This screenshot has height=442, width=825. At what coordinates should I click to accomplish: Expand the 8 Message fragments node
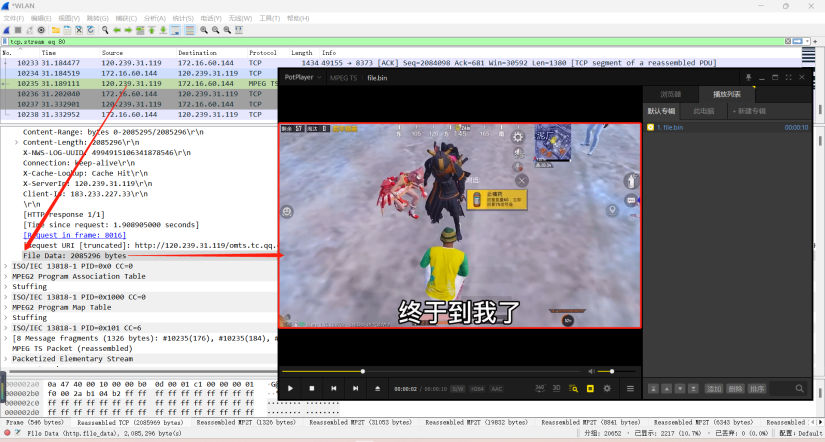[x=6, y=338]
